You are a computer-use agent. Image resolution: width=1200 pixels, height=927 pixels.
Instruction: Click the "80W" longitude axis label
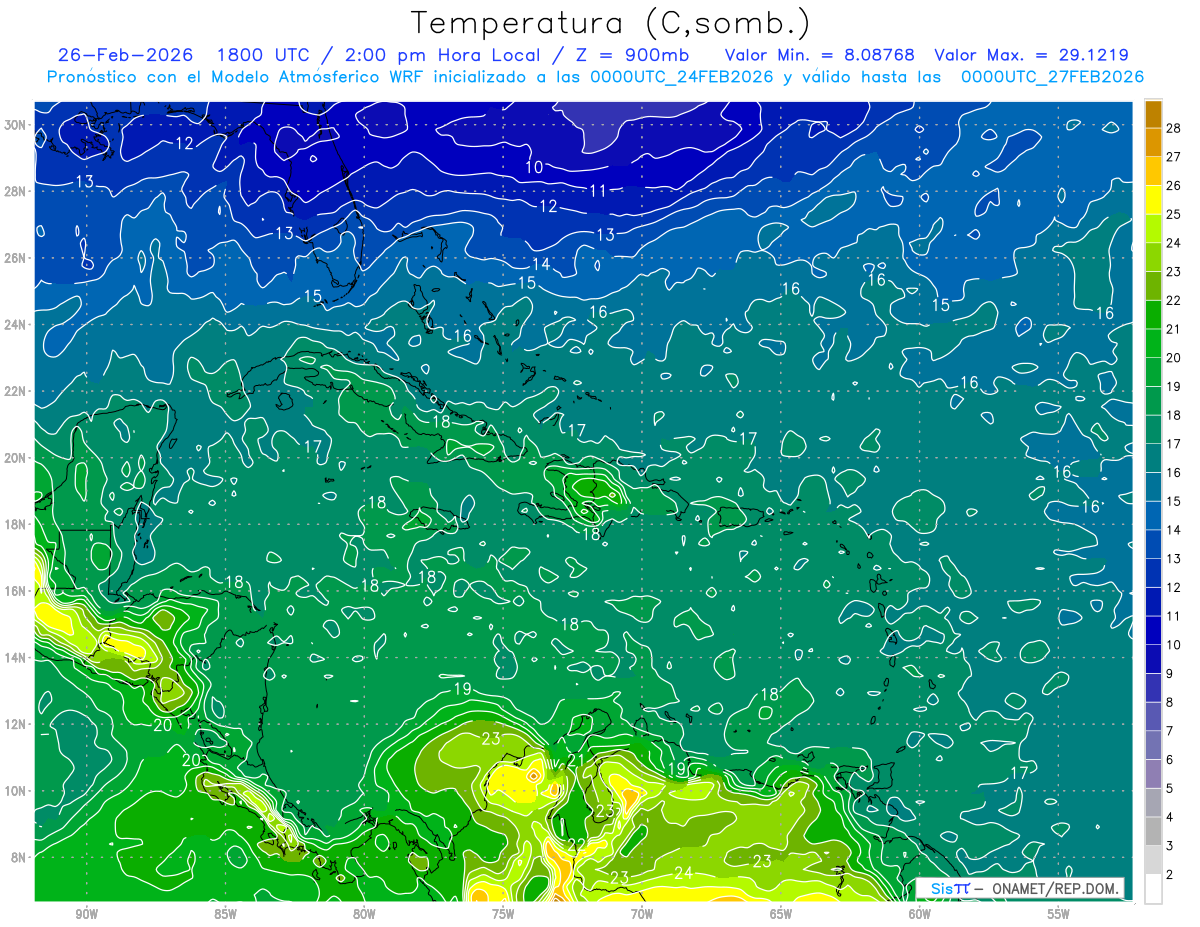pyautogui.click(x=364, y=914)
